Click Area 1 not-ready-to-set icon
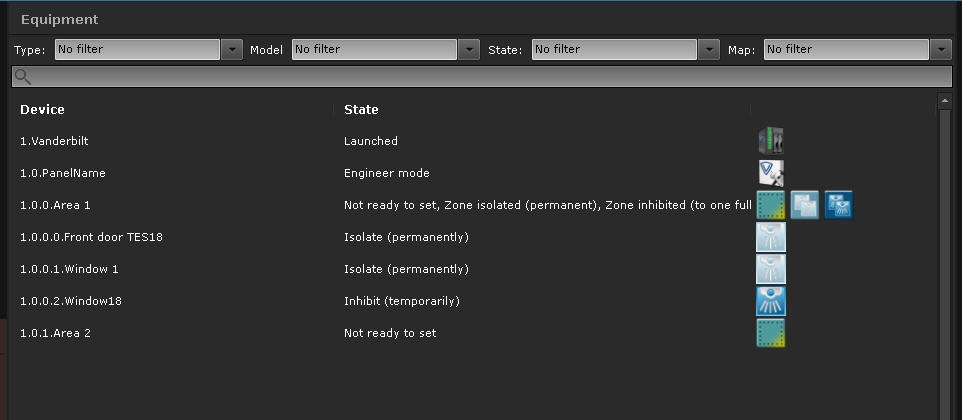This screenshot has width=962, height=420. coord(770,205)
